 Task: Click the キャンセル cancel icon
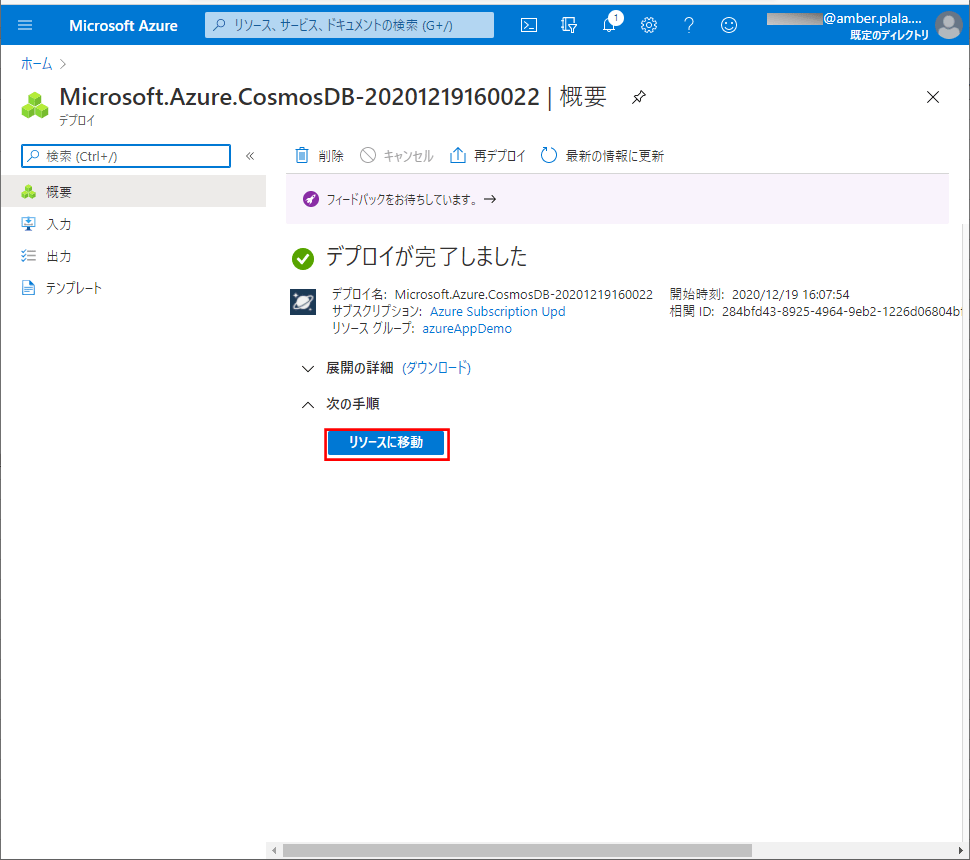pyautogui.click(x=368, y=155)
